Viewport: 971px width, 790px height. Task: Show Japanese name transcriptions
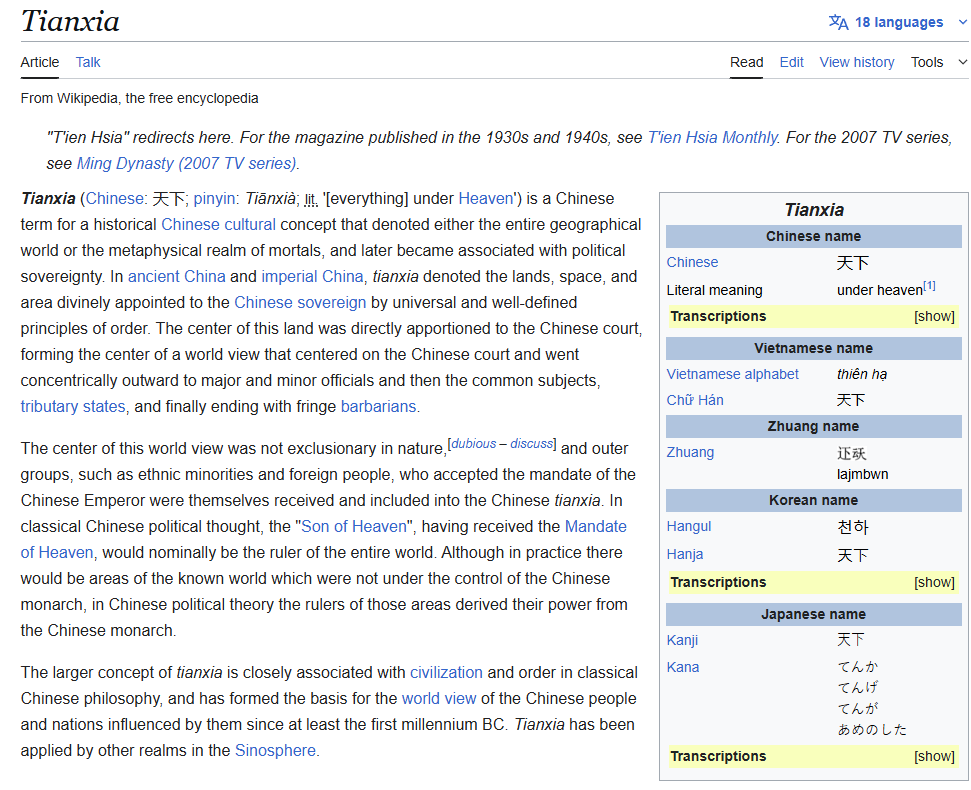coord(934,756)
